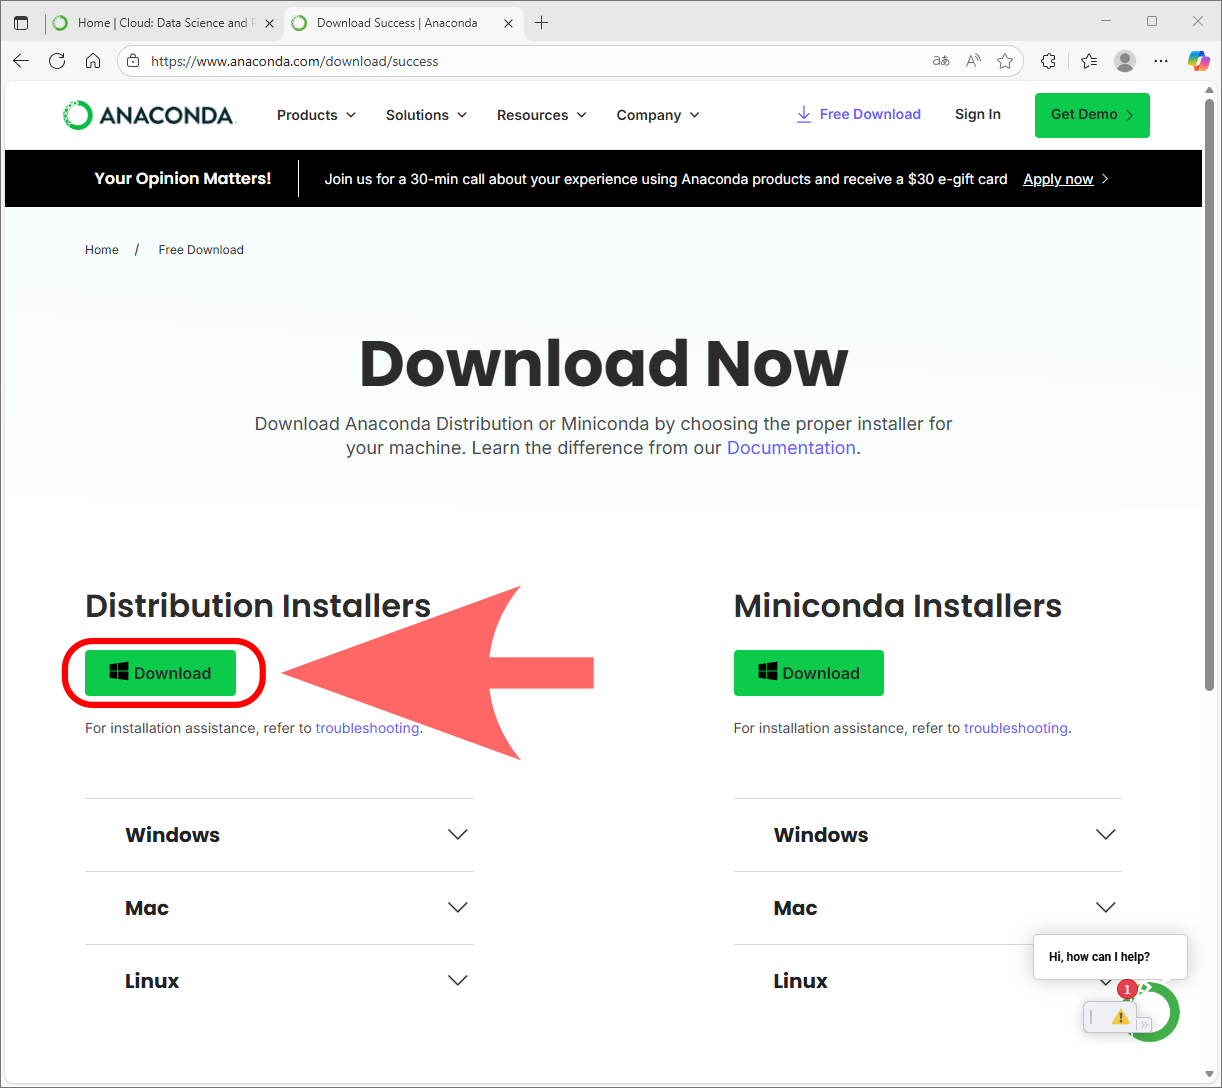
Task: Open the Documentation link
Action: tap(791, 448)
